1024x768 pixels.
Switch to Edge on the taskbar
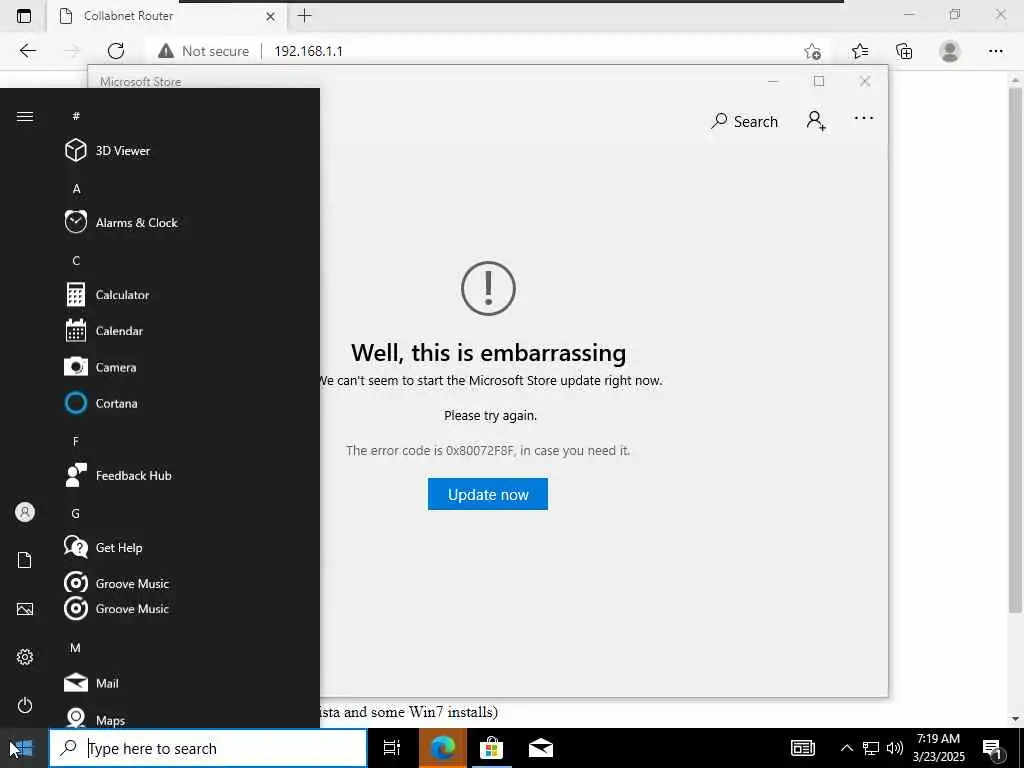tap(442, 748)
